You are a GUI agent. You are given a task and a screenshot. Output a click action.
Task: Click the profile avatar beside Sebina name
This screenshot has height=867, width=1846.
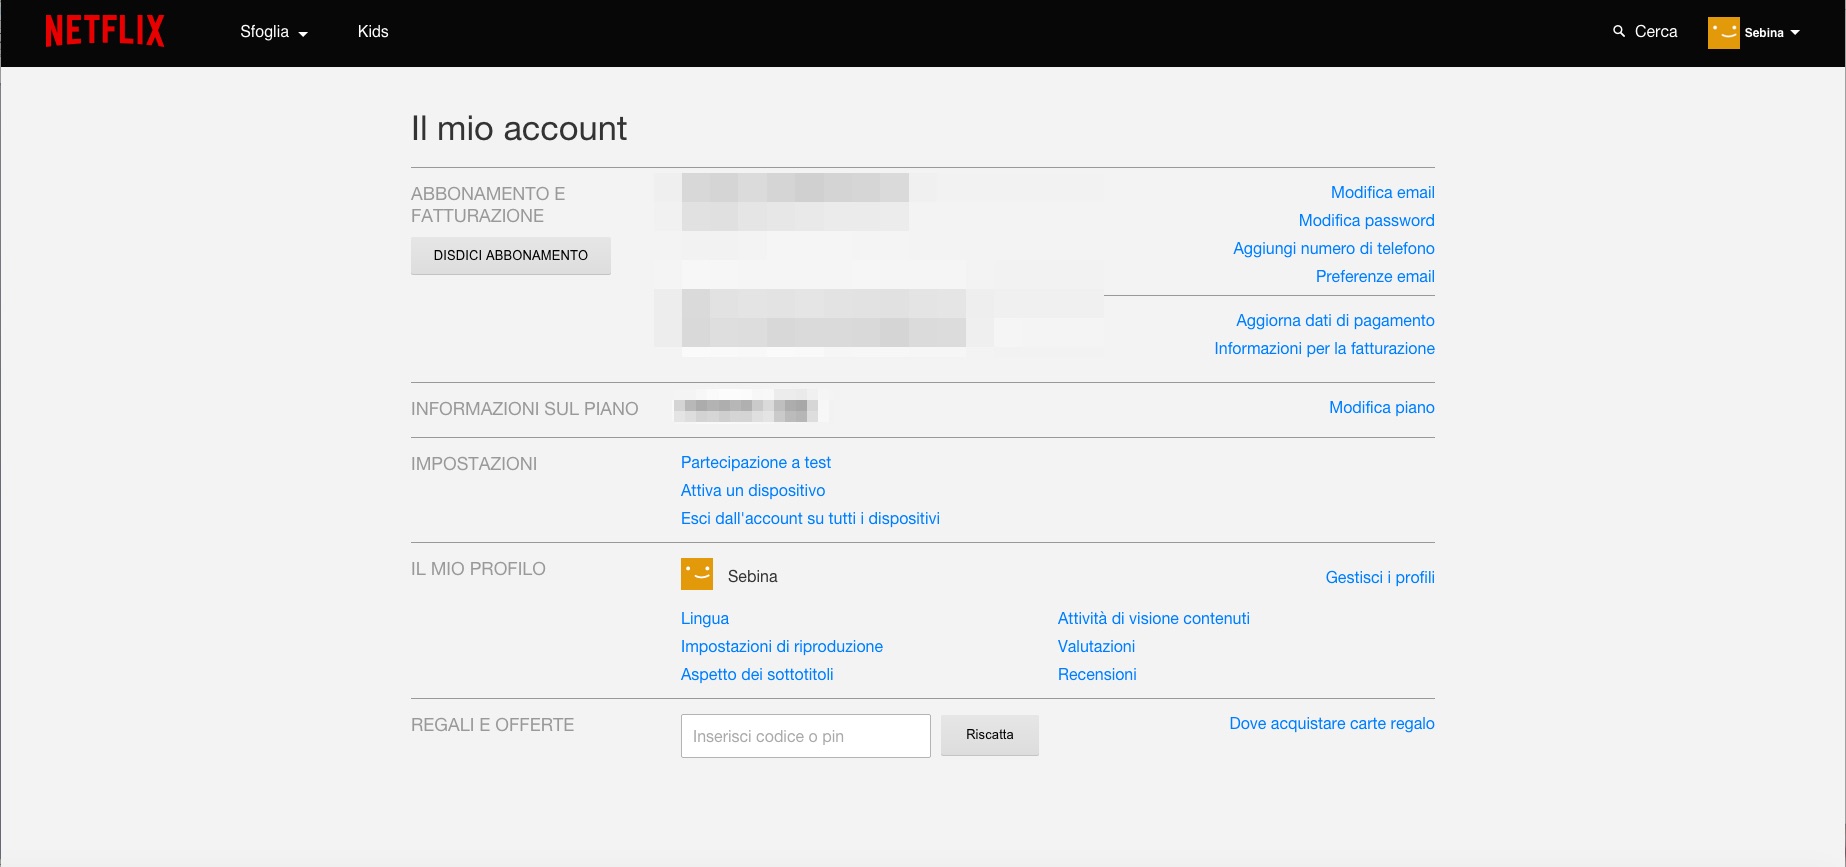pos(697,575)
